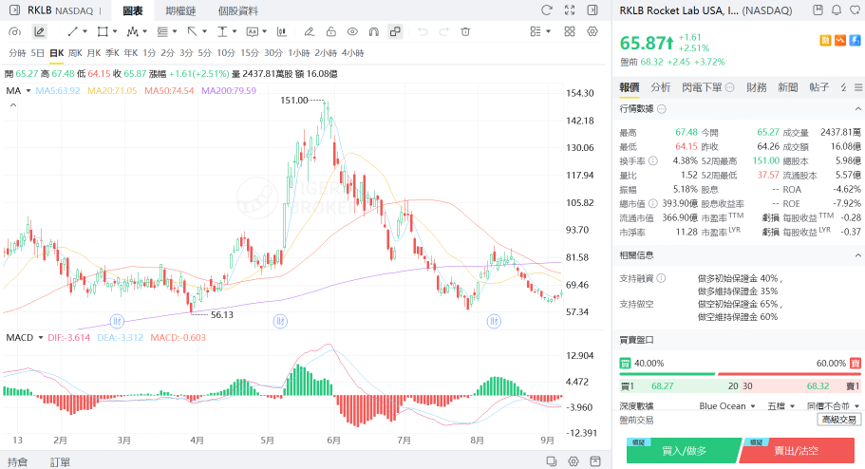This screenshot has height=469, width=865.
Task: Open the 持倉 tab at bottom
Action: 16,462
